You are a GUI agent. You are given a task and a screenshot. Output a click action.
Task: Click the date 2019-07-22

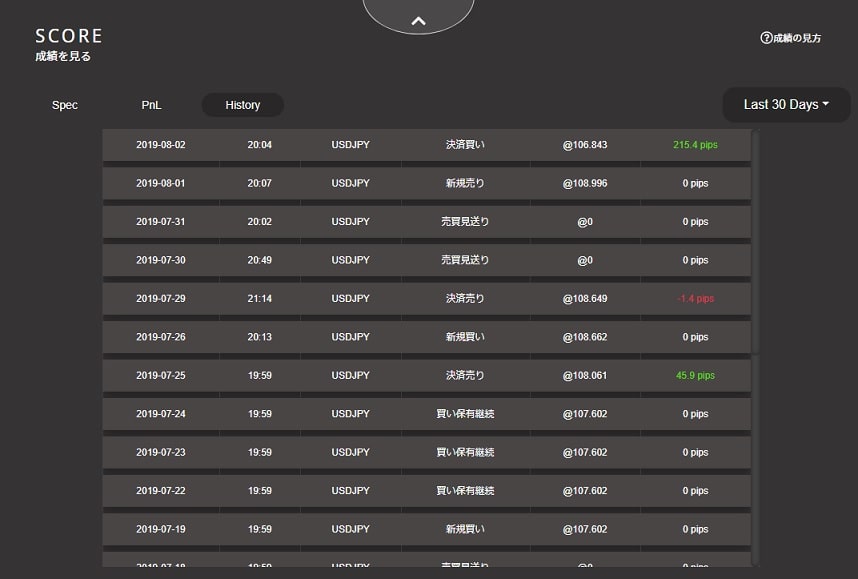click(x=161, y=491)
